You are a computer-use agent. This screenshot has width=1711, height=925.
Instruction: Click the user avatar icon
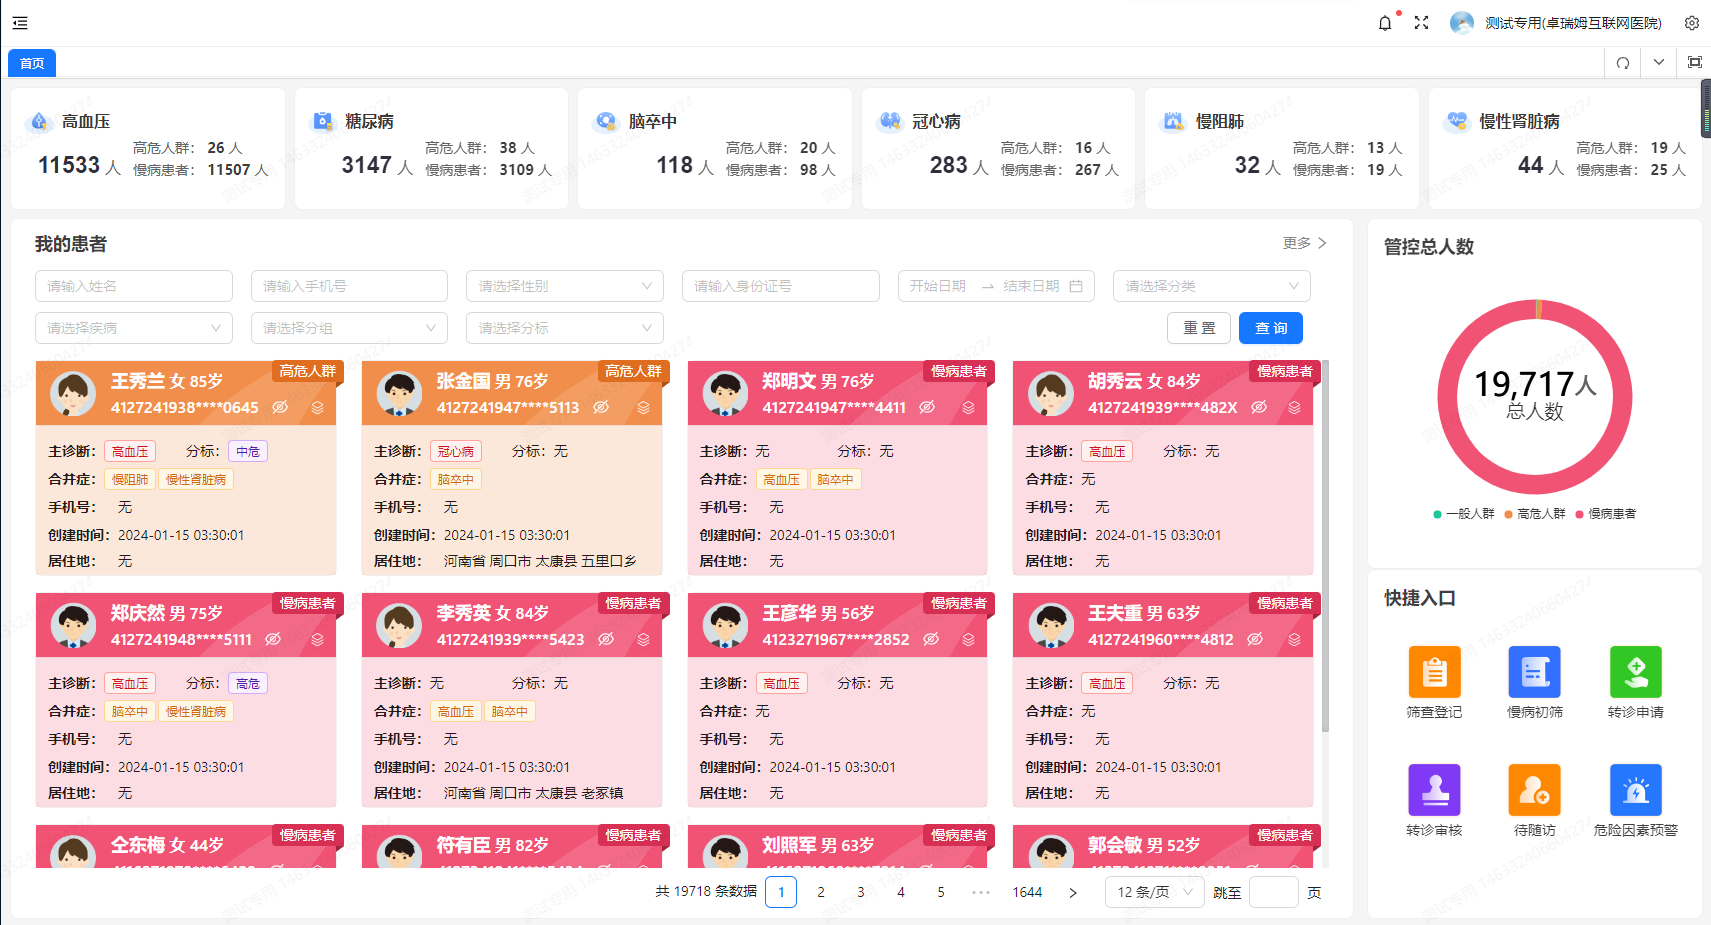[1462, 23]
